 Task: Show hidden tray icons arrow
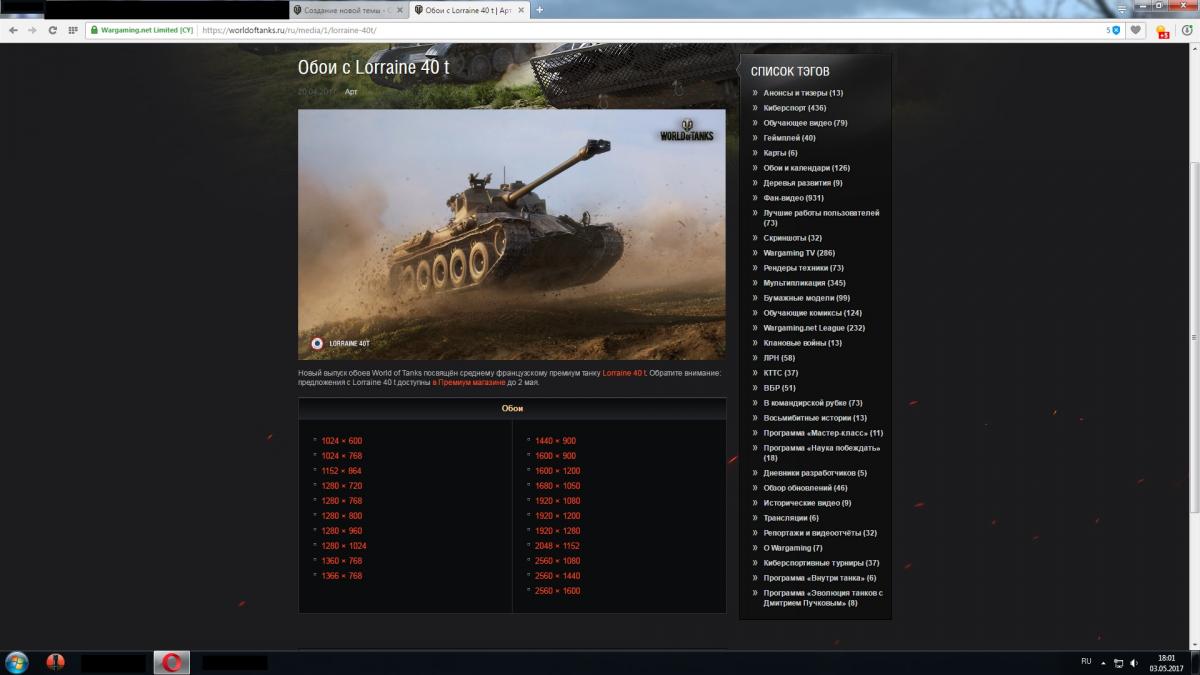click(1102, 662)
